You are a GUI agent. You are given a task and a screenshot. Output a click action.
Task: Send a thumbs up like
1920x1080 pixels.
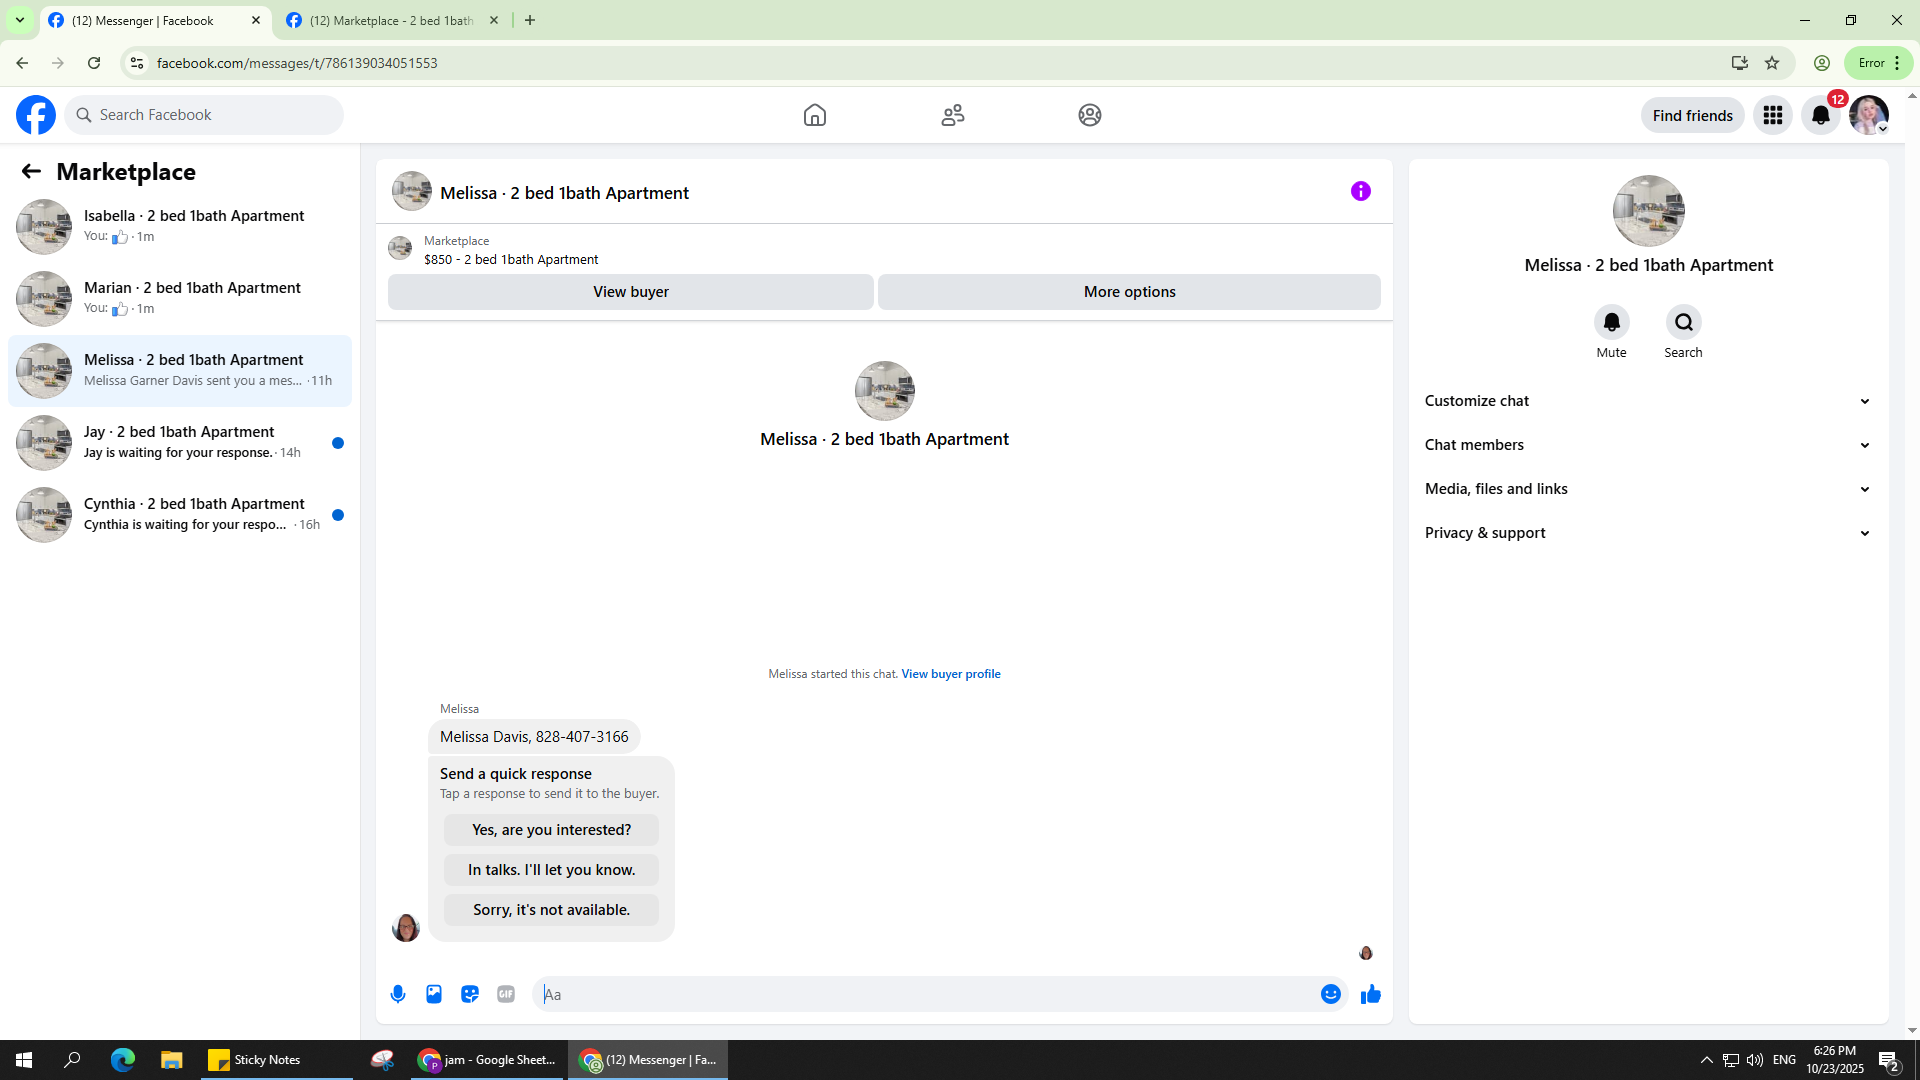click(x=1371, y=994)
